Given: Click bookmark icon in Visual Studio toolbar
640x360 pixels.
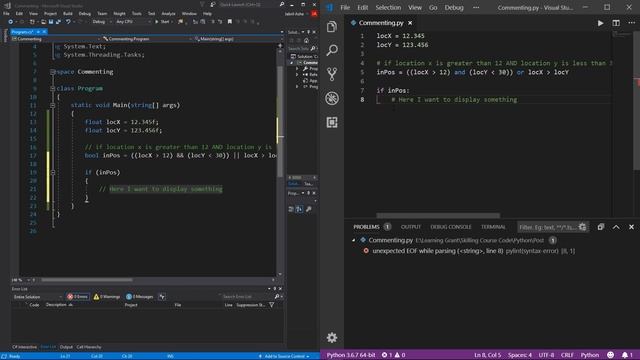Looking at the screenshot, I should [x=230, y=22].
